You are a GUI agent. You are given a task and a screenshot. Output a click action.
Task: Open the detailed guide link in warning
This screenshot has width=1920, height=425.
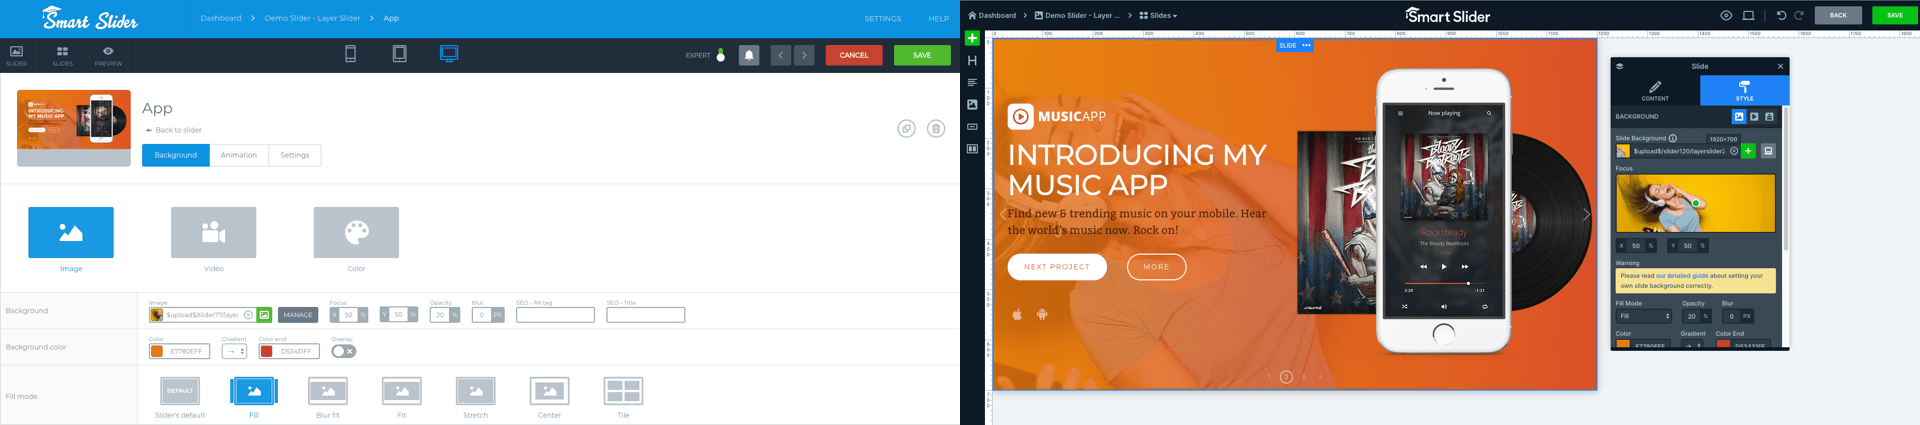point(1682,276)
